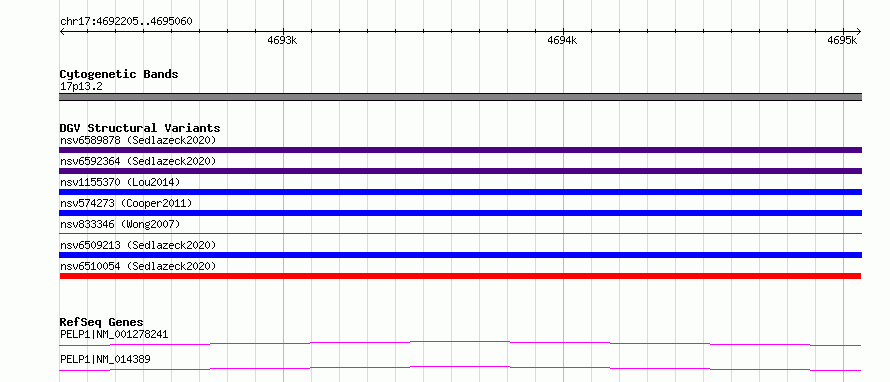Click the 4693k ruler tick label
This screenshot has height=382, width=890.
(x=282, y=40)
